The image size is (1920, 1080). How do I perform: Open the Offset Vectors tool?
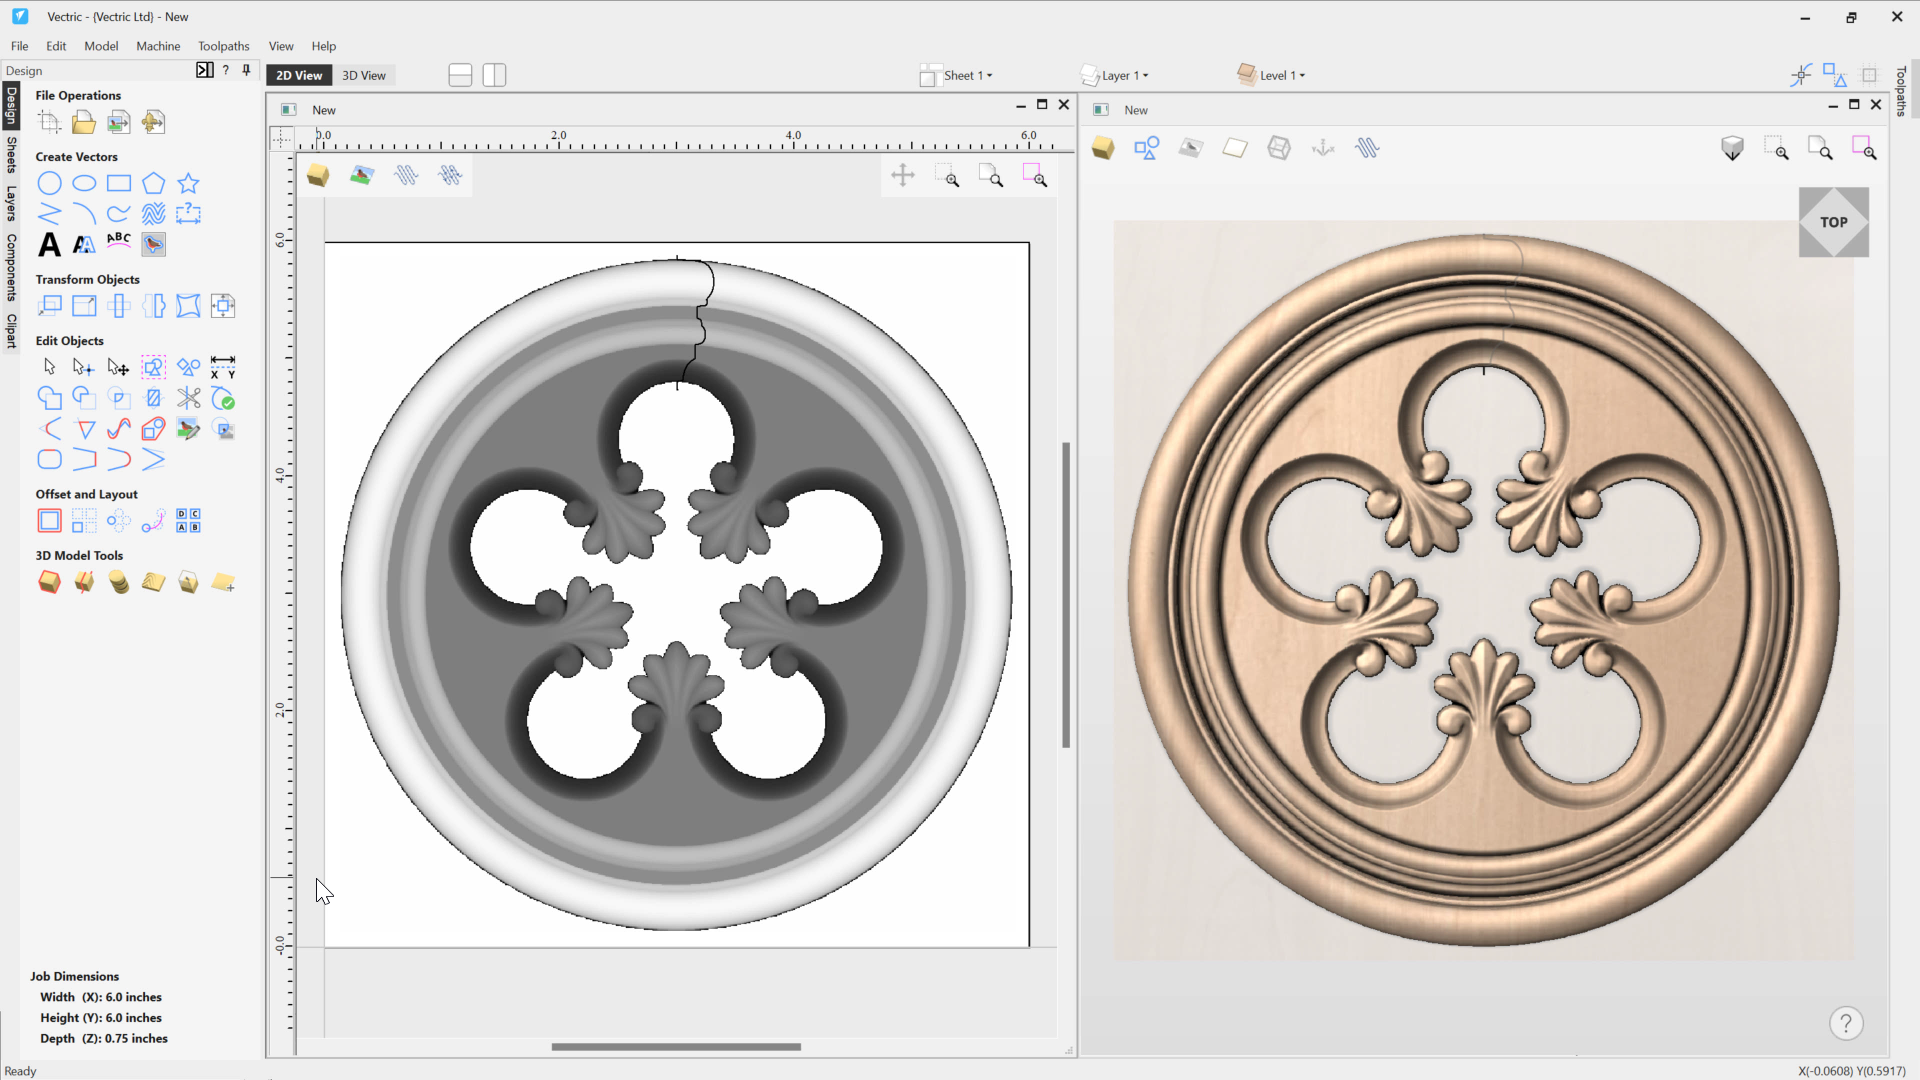click(49, 521)
